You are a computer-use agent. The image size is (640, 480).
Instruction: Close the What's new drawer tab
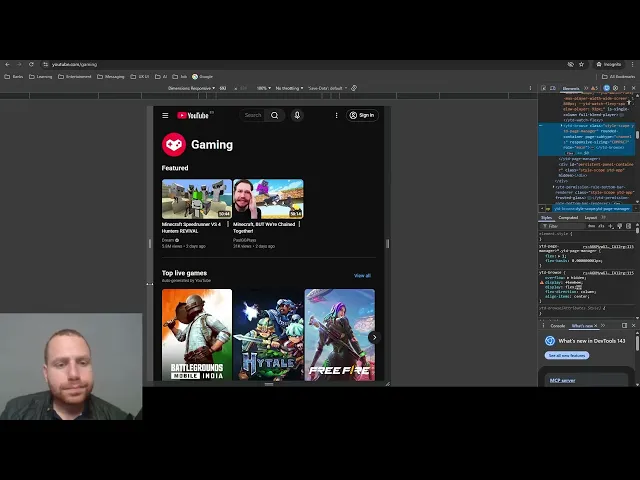596,326
